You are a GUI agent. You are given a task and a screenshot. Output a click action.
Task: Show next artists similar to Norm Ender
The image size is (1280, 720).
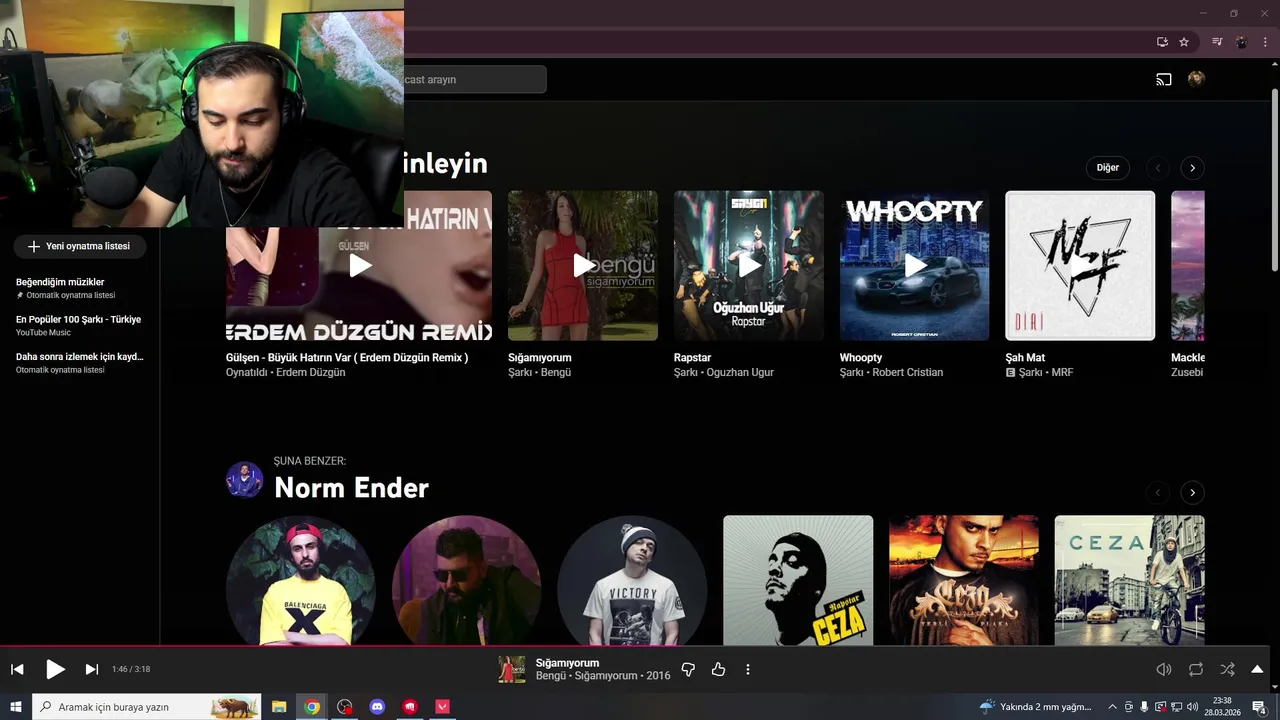click(1192, 492)
